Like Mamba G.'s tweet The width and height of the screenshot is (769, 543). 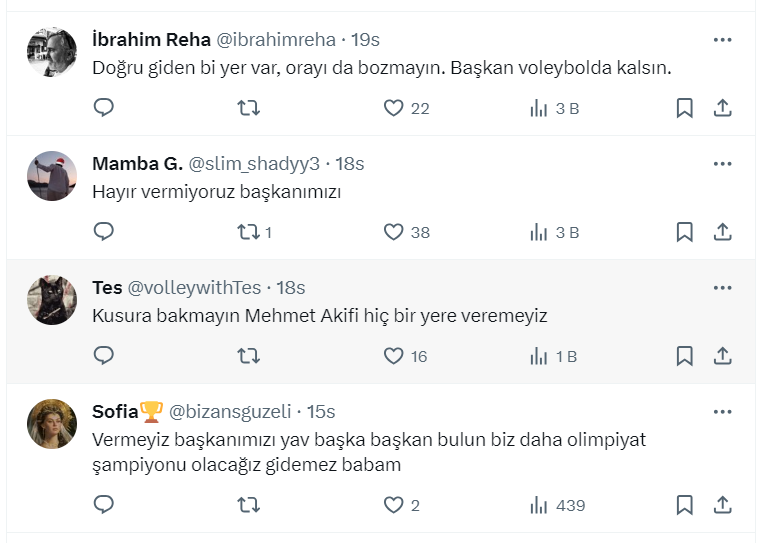[394, 232]
